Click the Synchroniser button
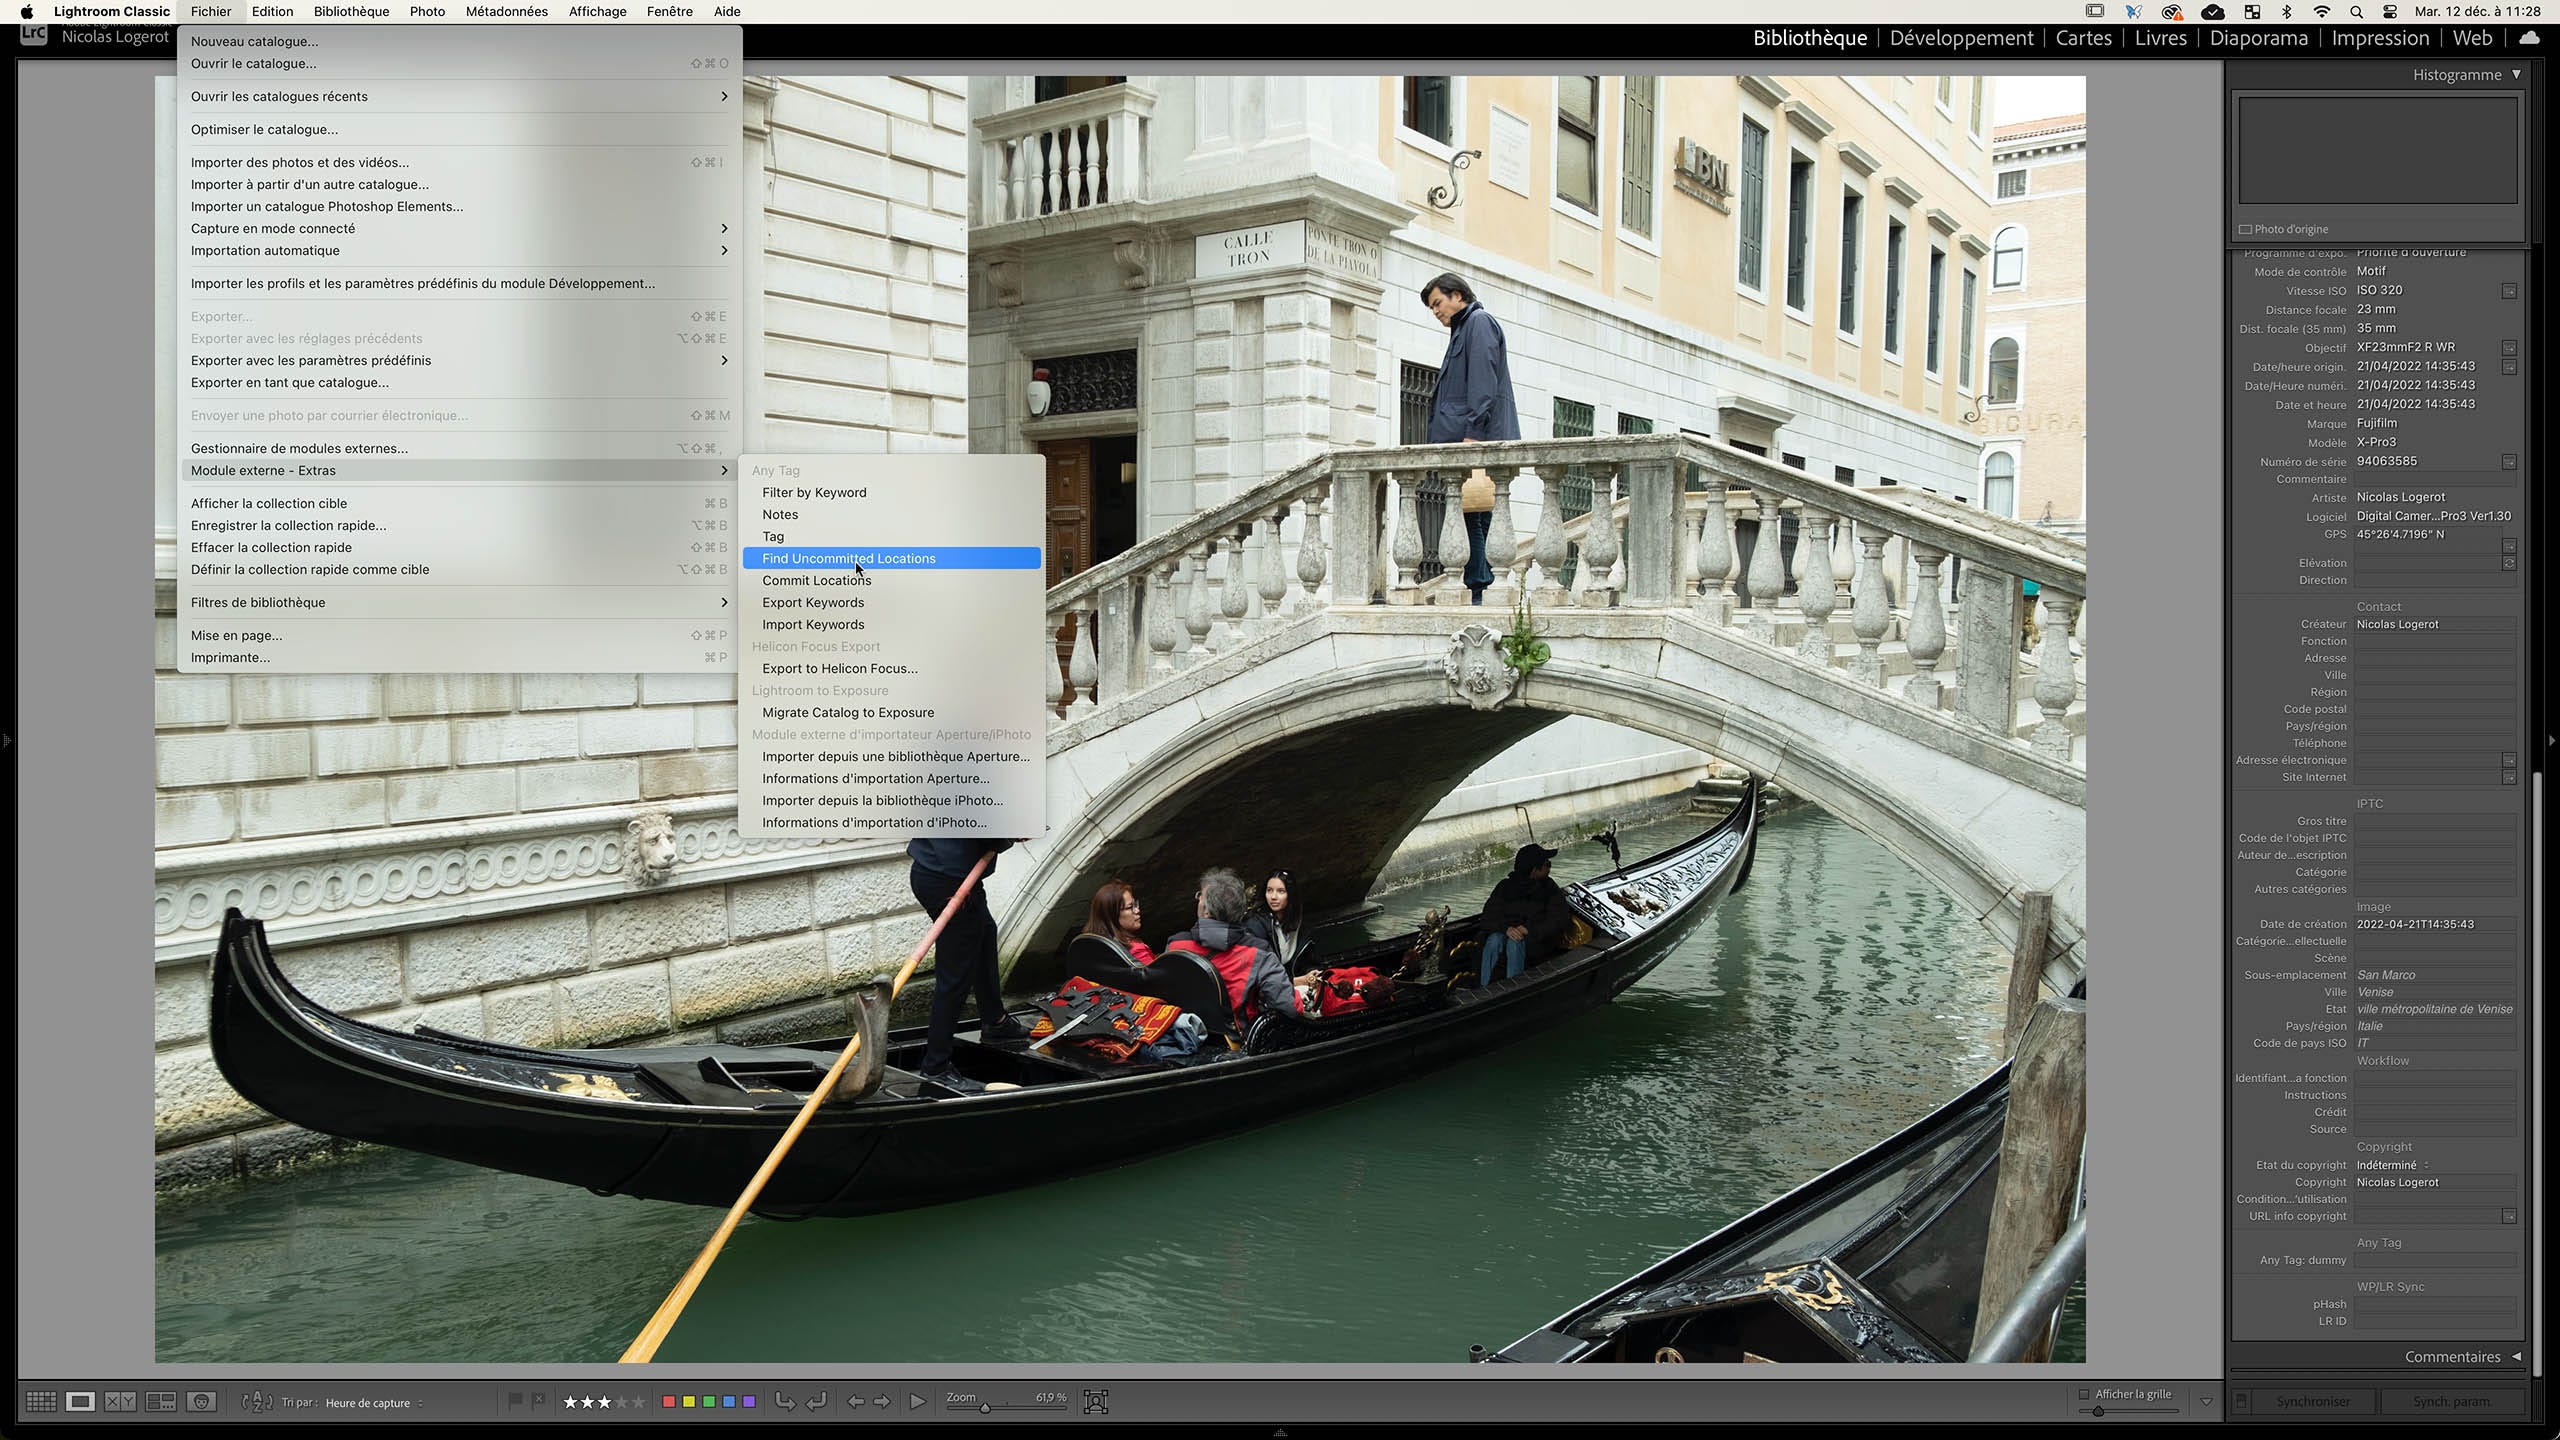The image size is (2560, 1440). (2313, 1401)
